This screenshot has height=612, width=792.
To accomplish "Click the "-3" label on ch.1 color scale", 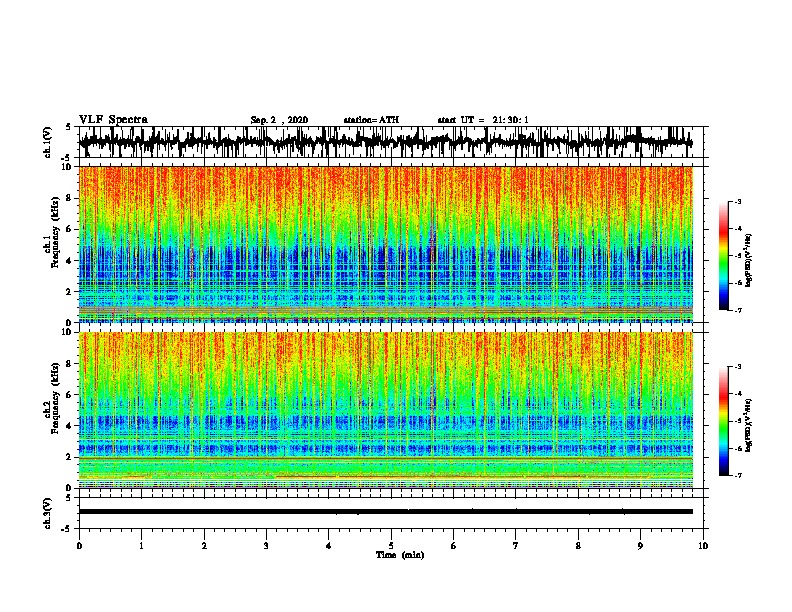I will pyautogui.click(x=737, y=202).
